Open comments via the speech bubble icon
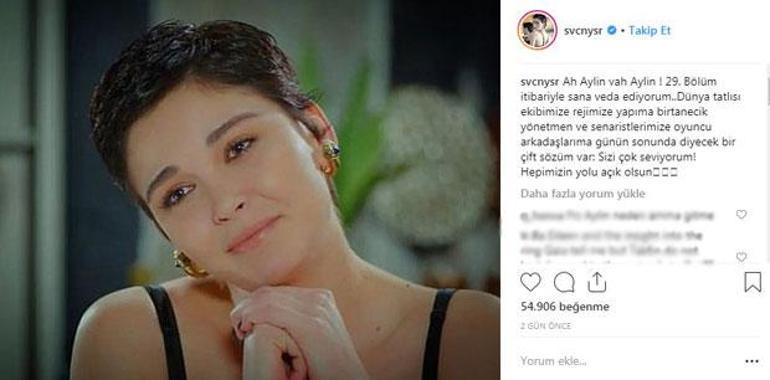 564,282
